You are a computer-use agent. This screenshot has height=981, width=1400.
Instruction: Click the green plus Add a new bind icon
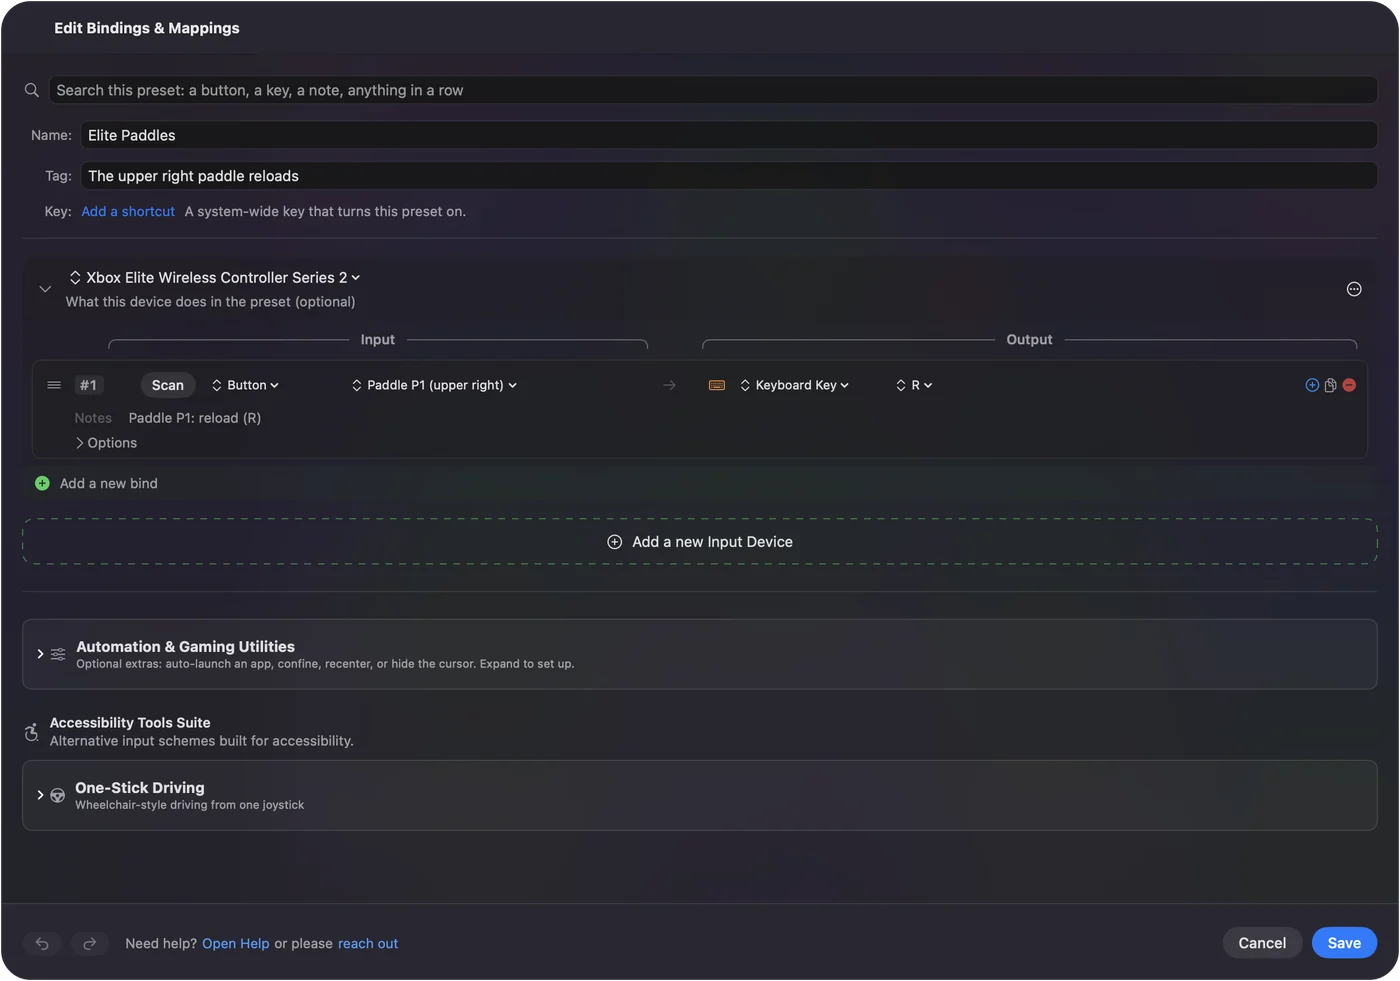(42, 483)
